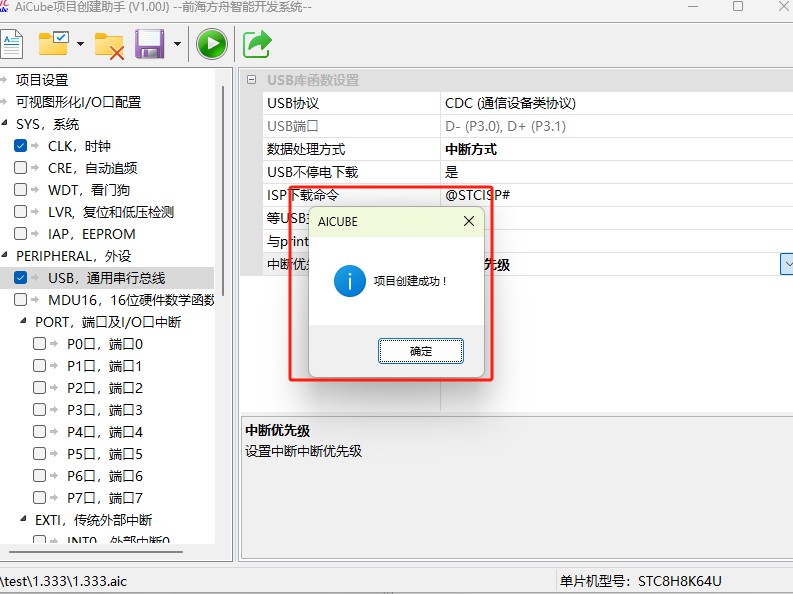The height and width of the screenshot is (594, 793).
Task: Click the AiCube app icon in title bar
Action: coord(4,6)
